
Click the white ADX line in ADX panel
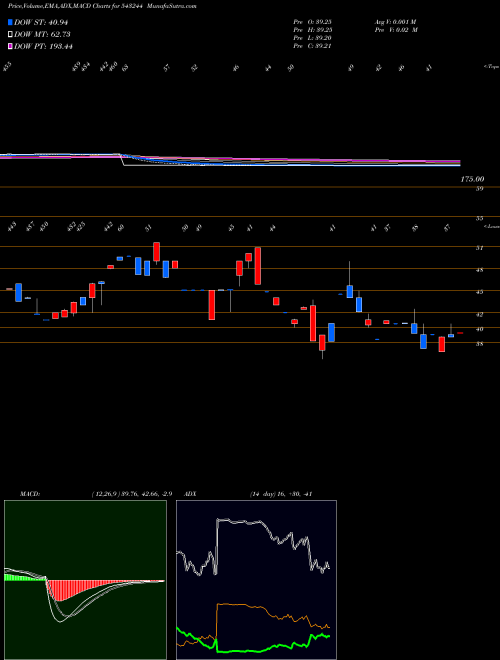pyautogui.click(x=253, y=523)
